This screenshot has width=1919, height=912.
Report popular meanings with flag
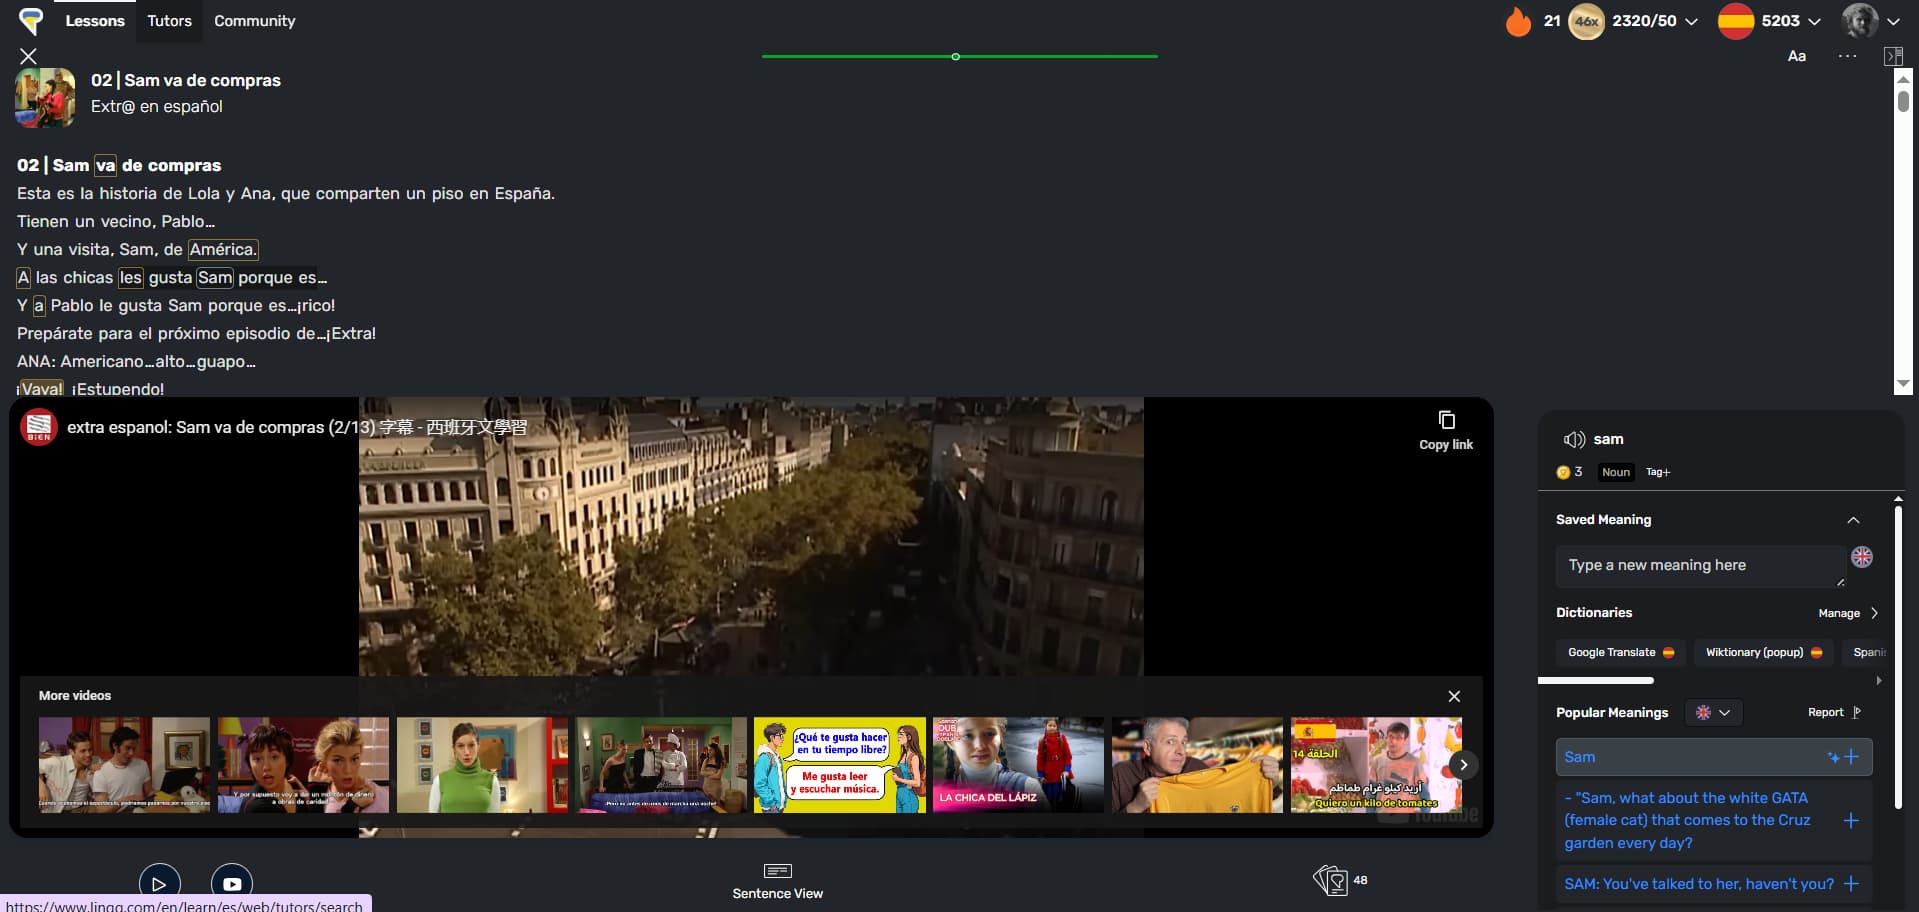coord(1834,713)
